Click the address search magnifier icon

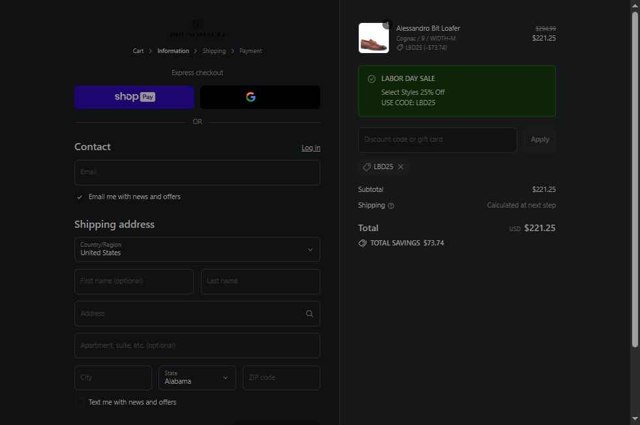coord(309,314)
